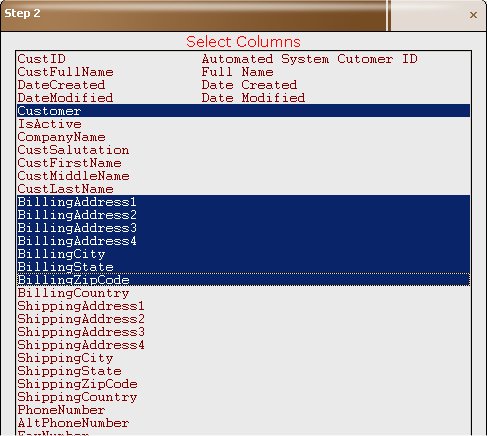487x436 pixels.
Task: Select the CustFullName column row
Action: pyautogui.click(x=243, y=72)
